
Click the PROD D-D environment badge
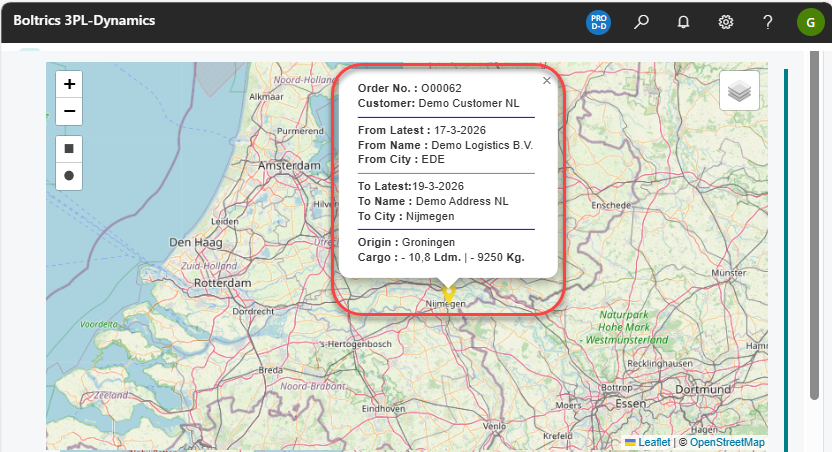tap(599, 22)
